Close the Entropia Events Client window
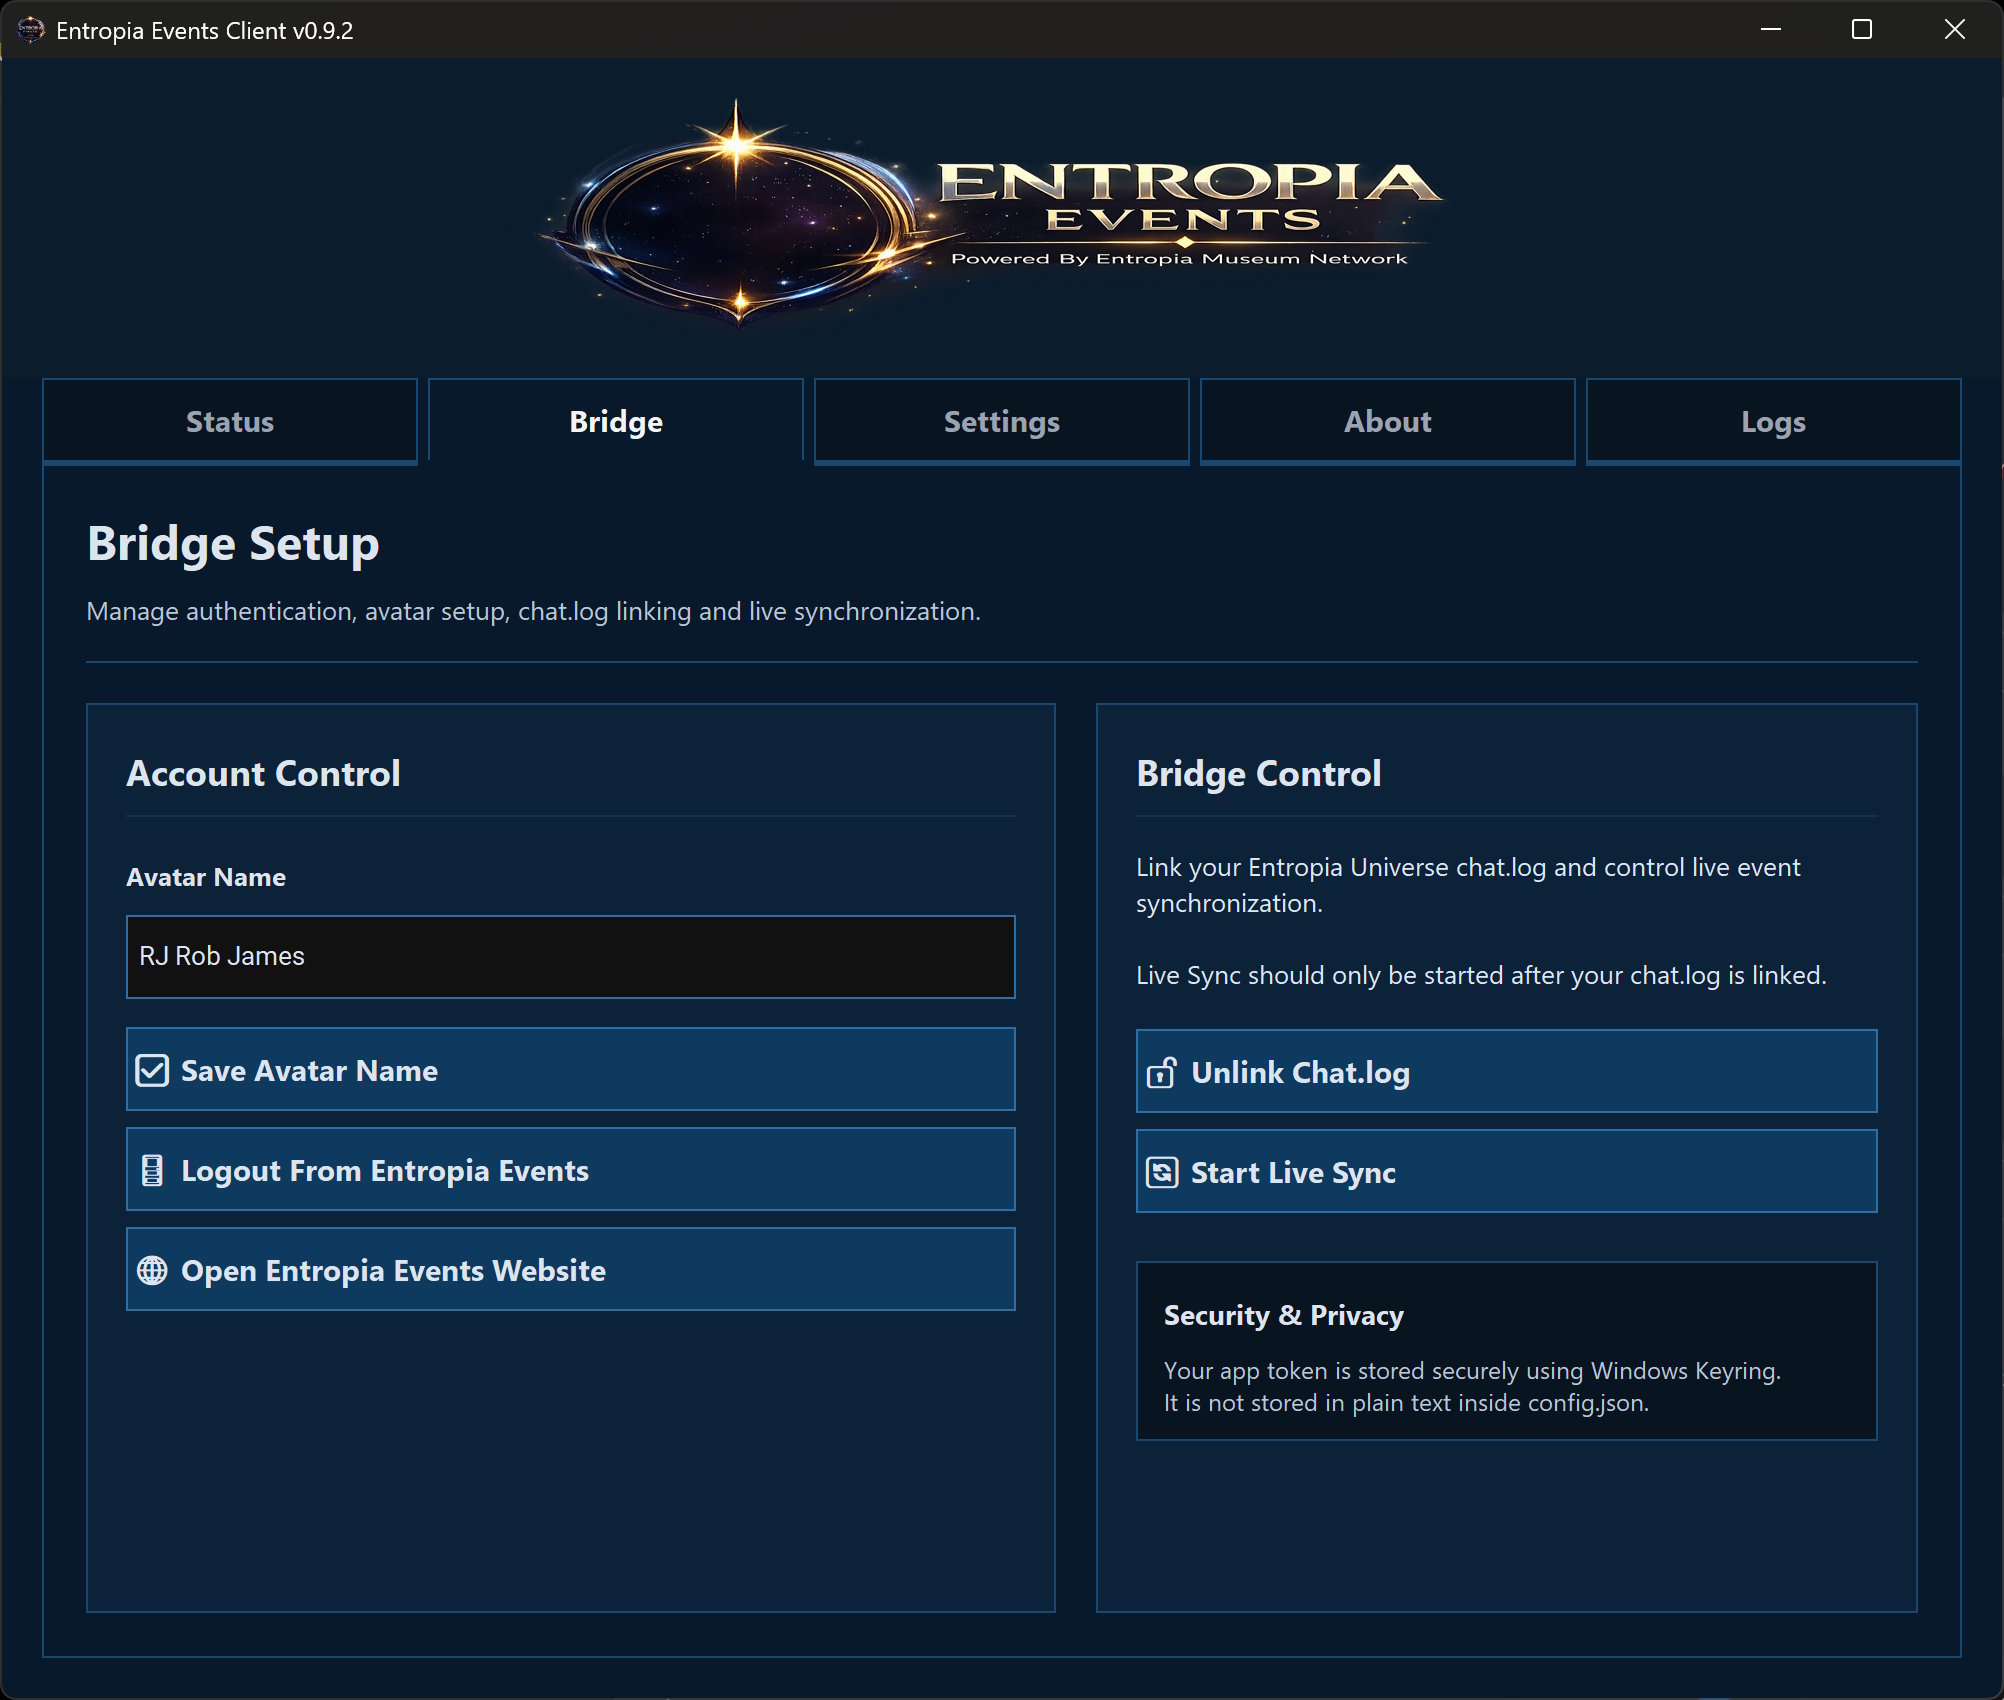The height and width of the screenshot is (1700, 2004). [x=1955, y=30]
